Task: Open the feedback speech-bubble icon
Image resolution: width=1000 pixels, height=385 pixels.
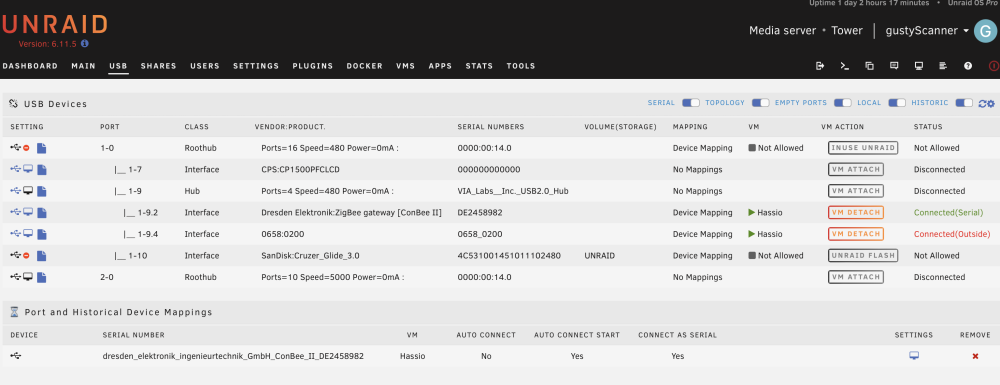Action: [894, 66]
